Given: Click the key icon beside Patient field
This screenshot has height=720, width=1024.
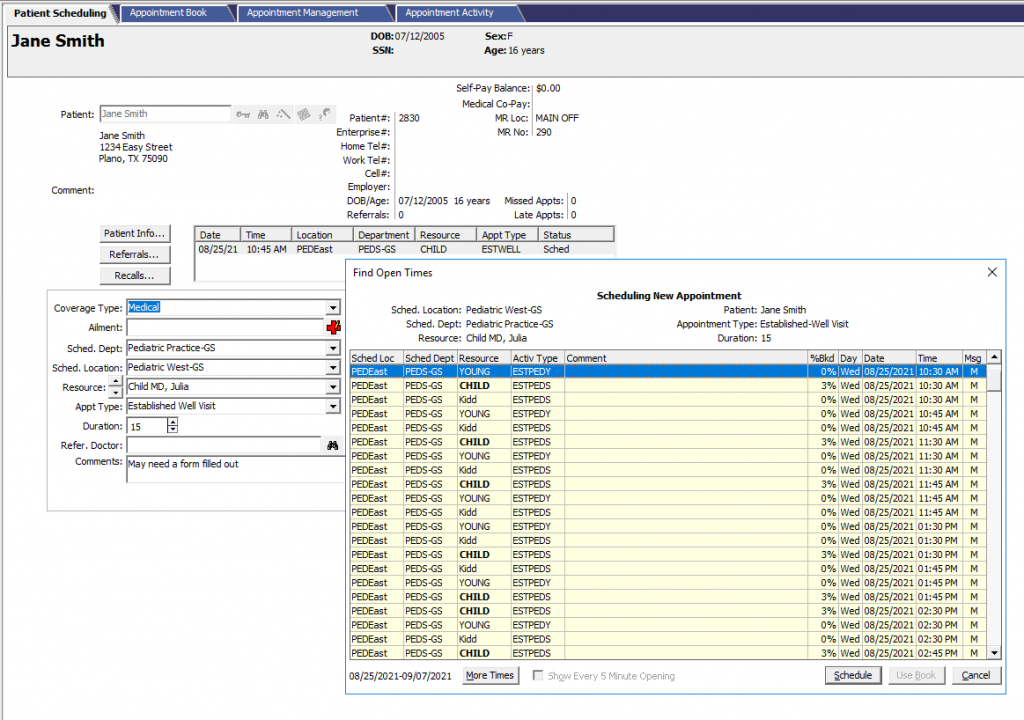Looking at the screenshot, I should pyautogui.click(x=243, y=114).
